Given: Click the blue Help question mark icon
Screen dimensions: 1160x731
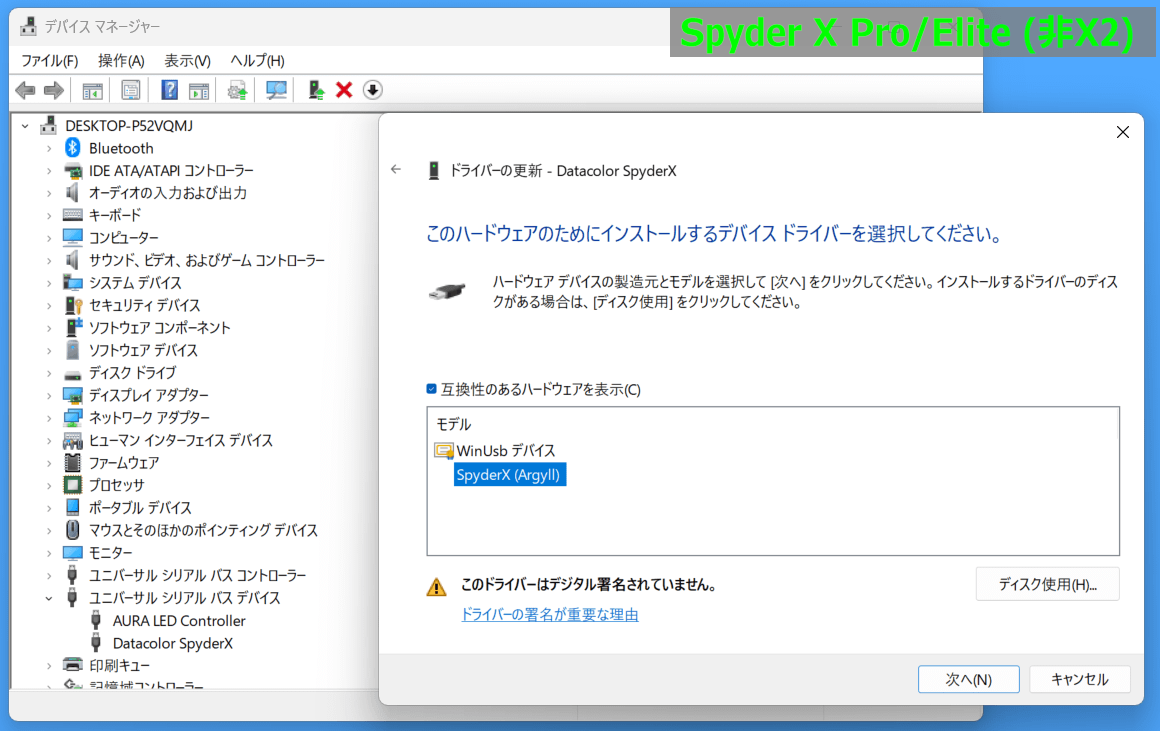Looking at the screenshot, I should pyautogui.click(x=169, y=90).
